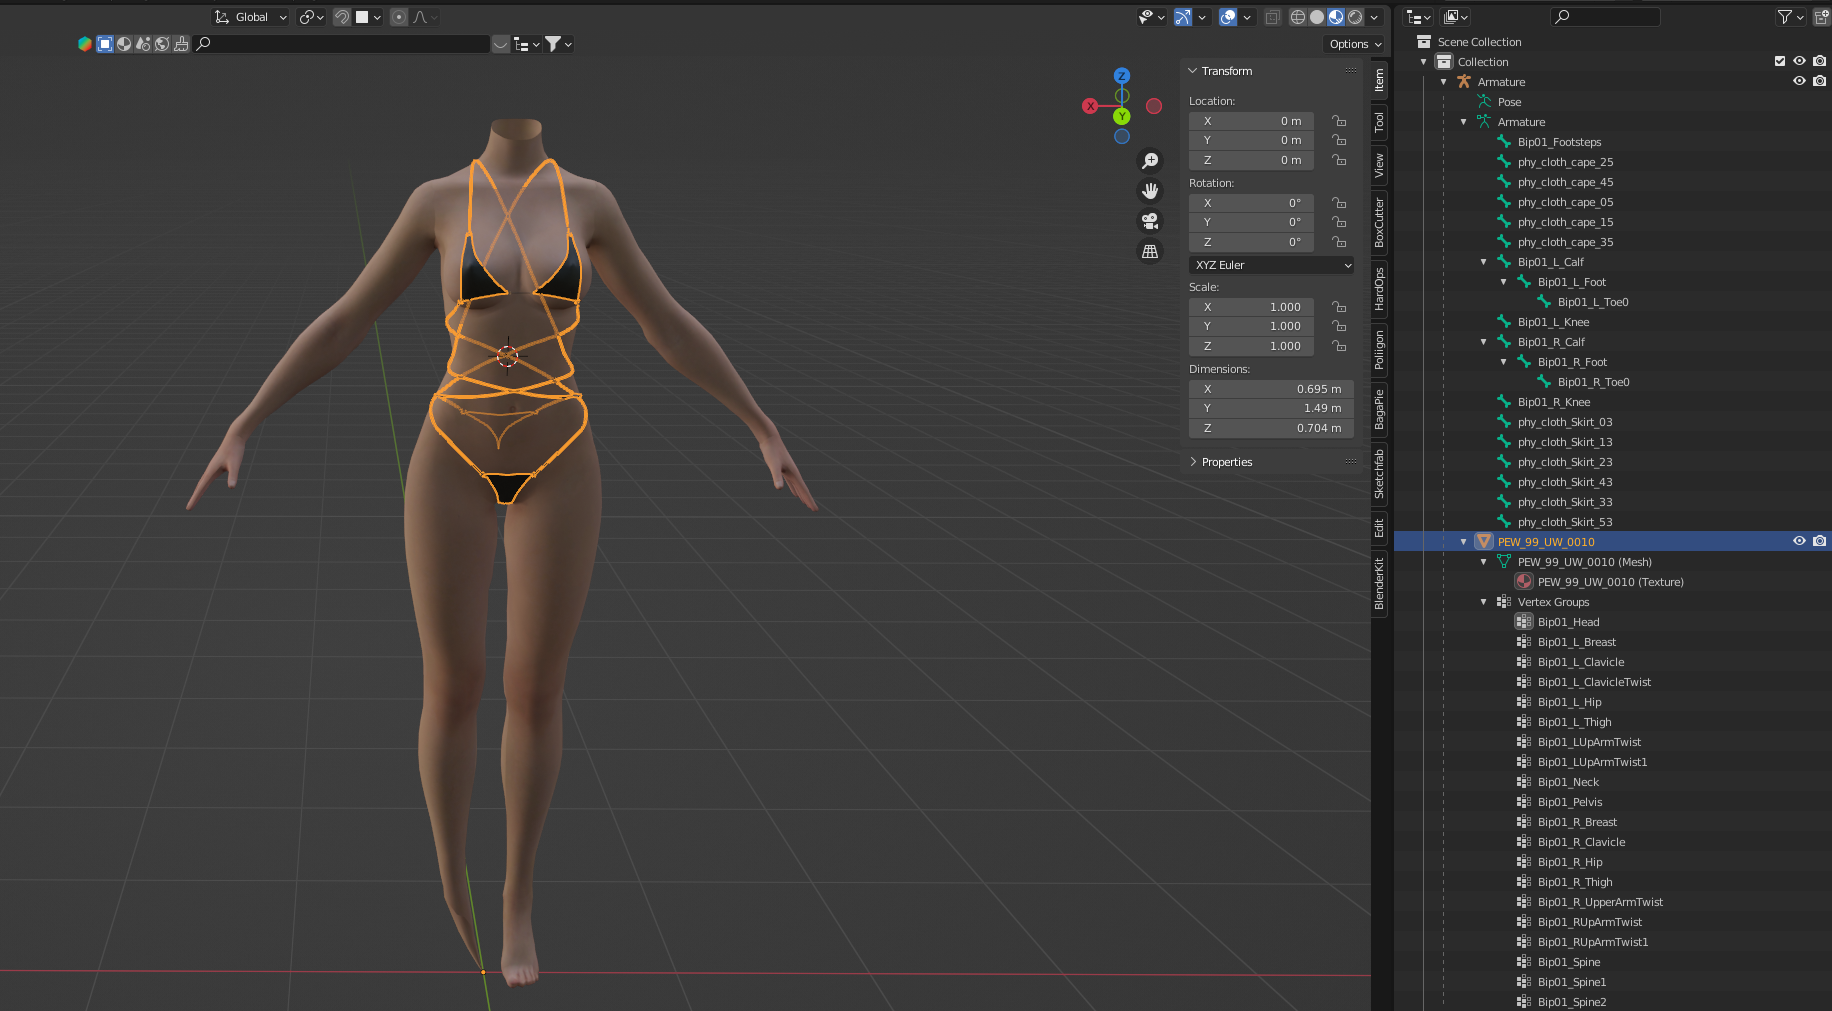Toggle the camera view gizmo
1832x1011 pixels.
pos(1150,221)
